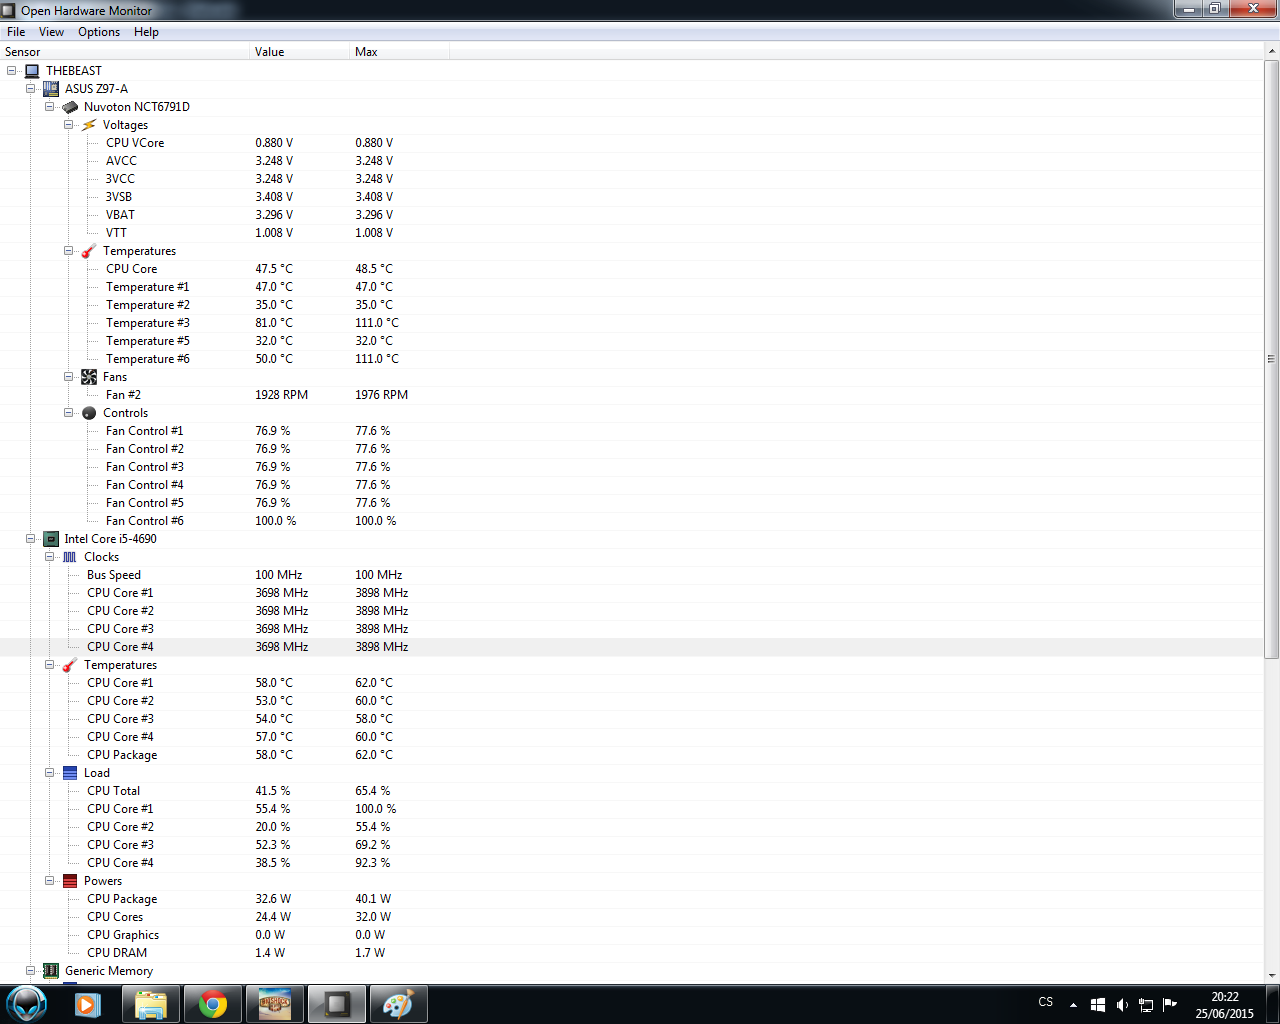Switch to the BioShock game taskbar button
The image size is (1280, 1024).
275,1004
